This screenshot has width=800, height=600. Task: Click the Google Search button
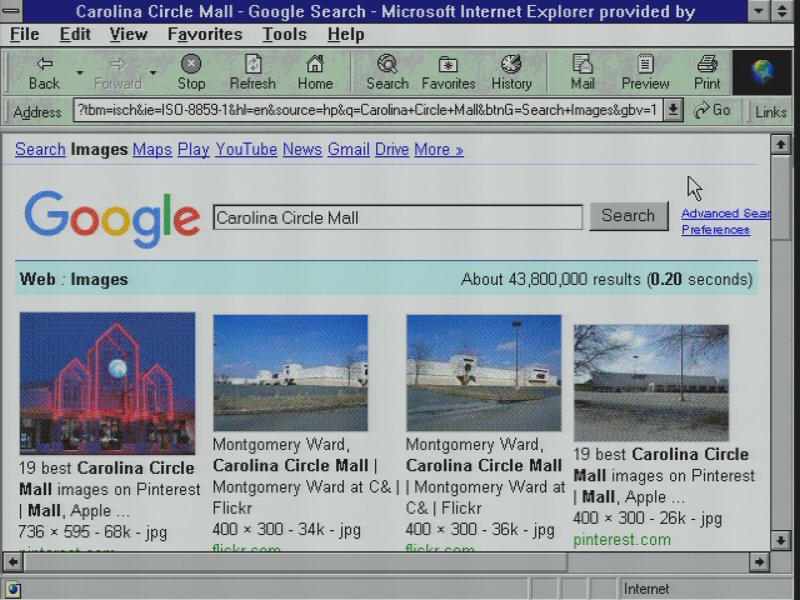pos(629,216)
